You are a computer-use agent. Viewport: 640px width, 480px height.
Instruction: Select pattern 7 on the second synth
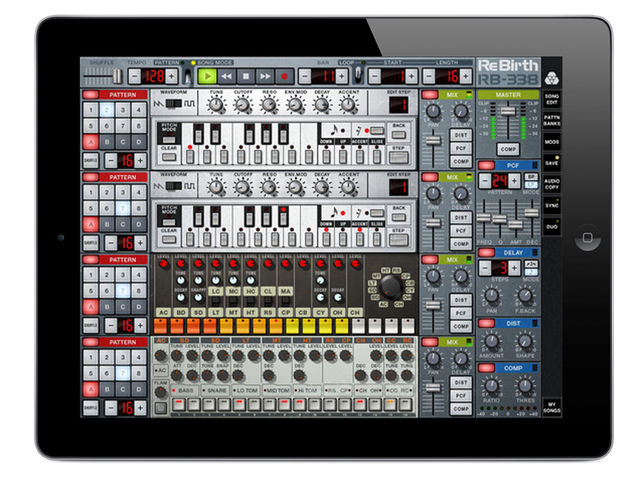122,209
